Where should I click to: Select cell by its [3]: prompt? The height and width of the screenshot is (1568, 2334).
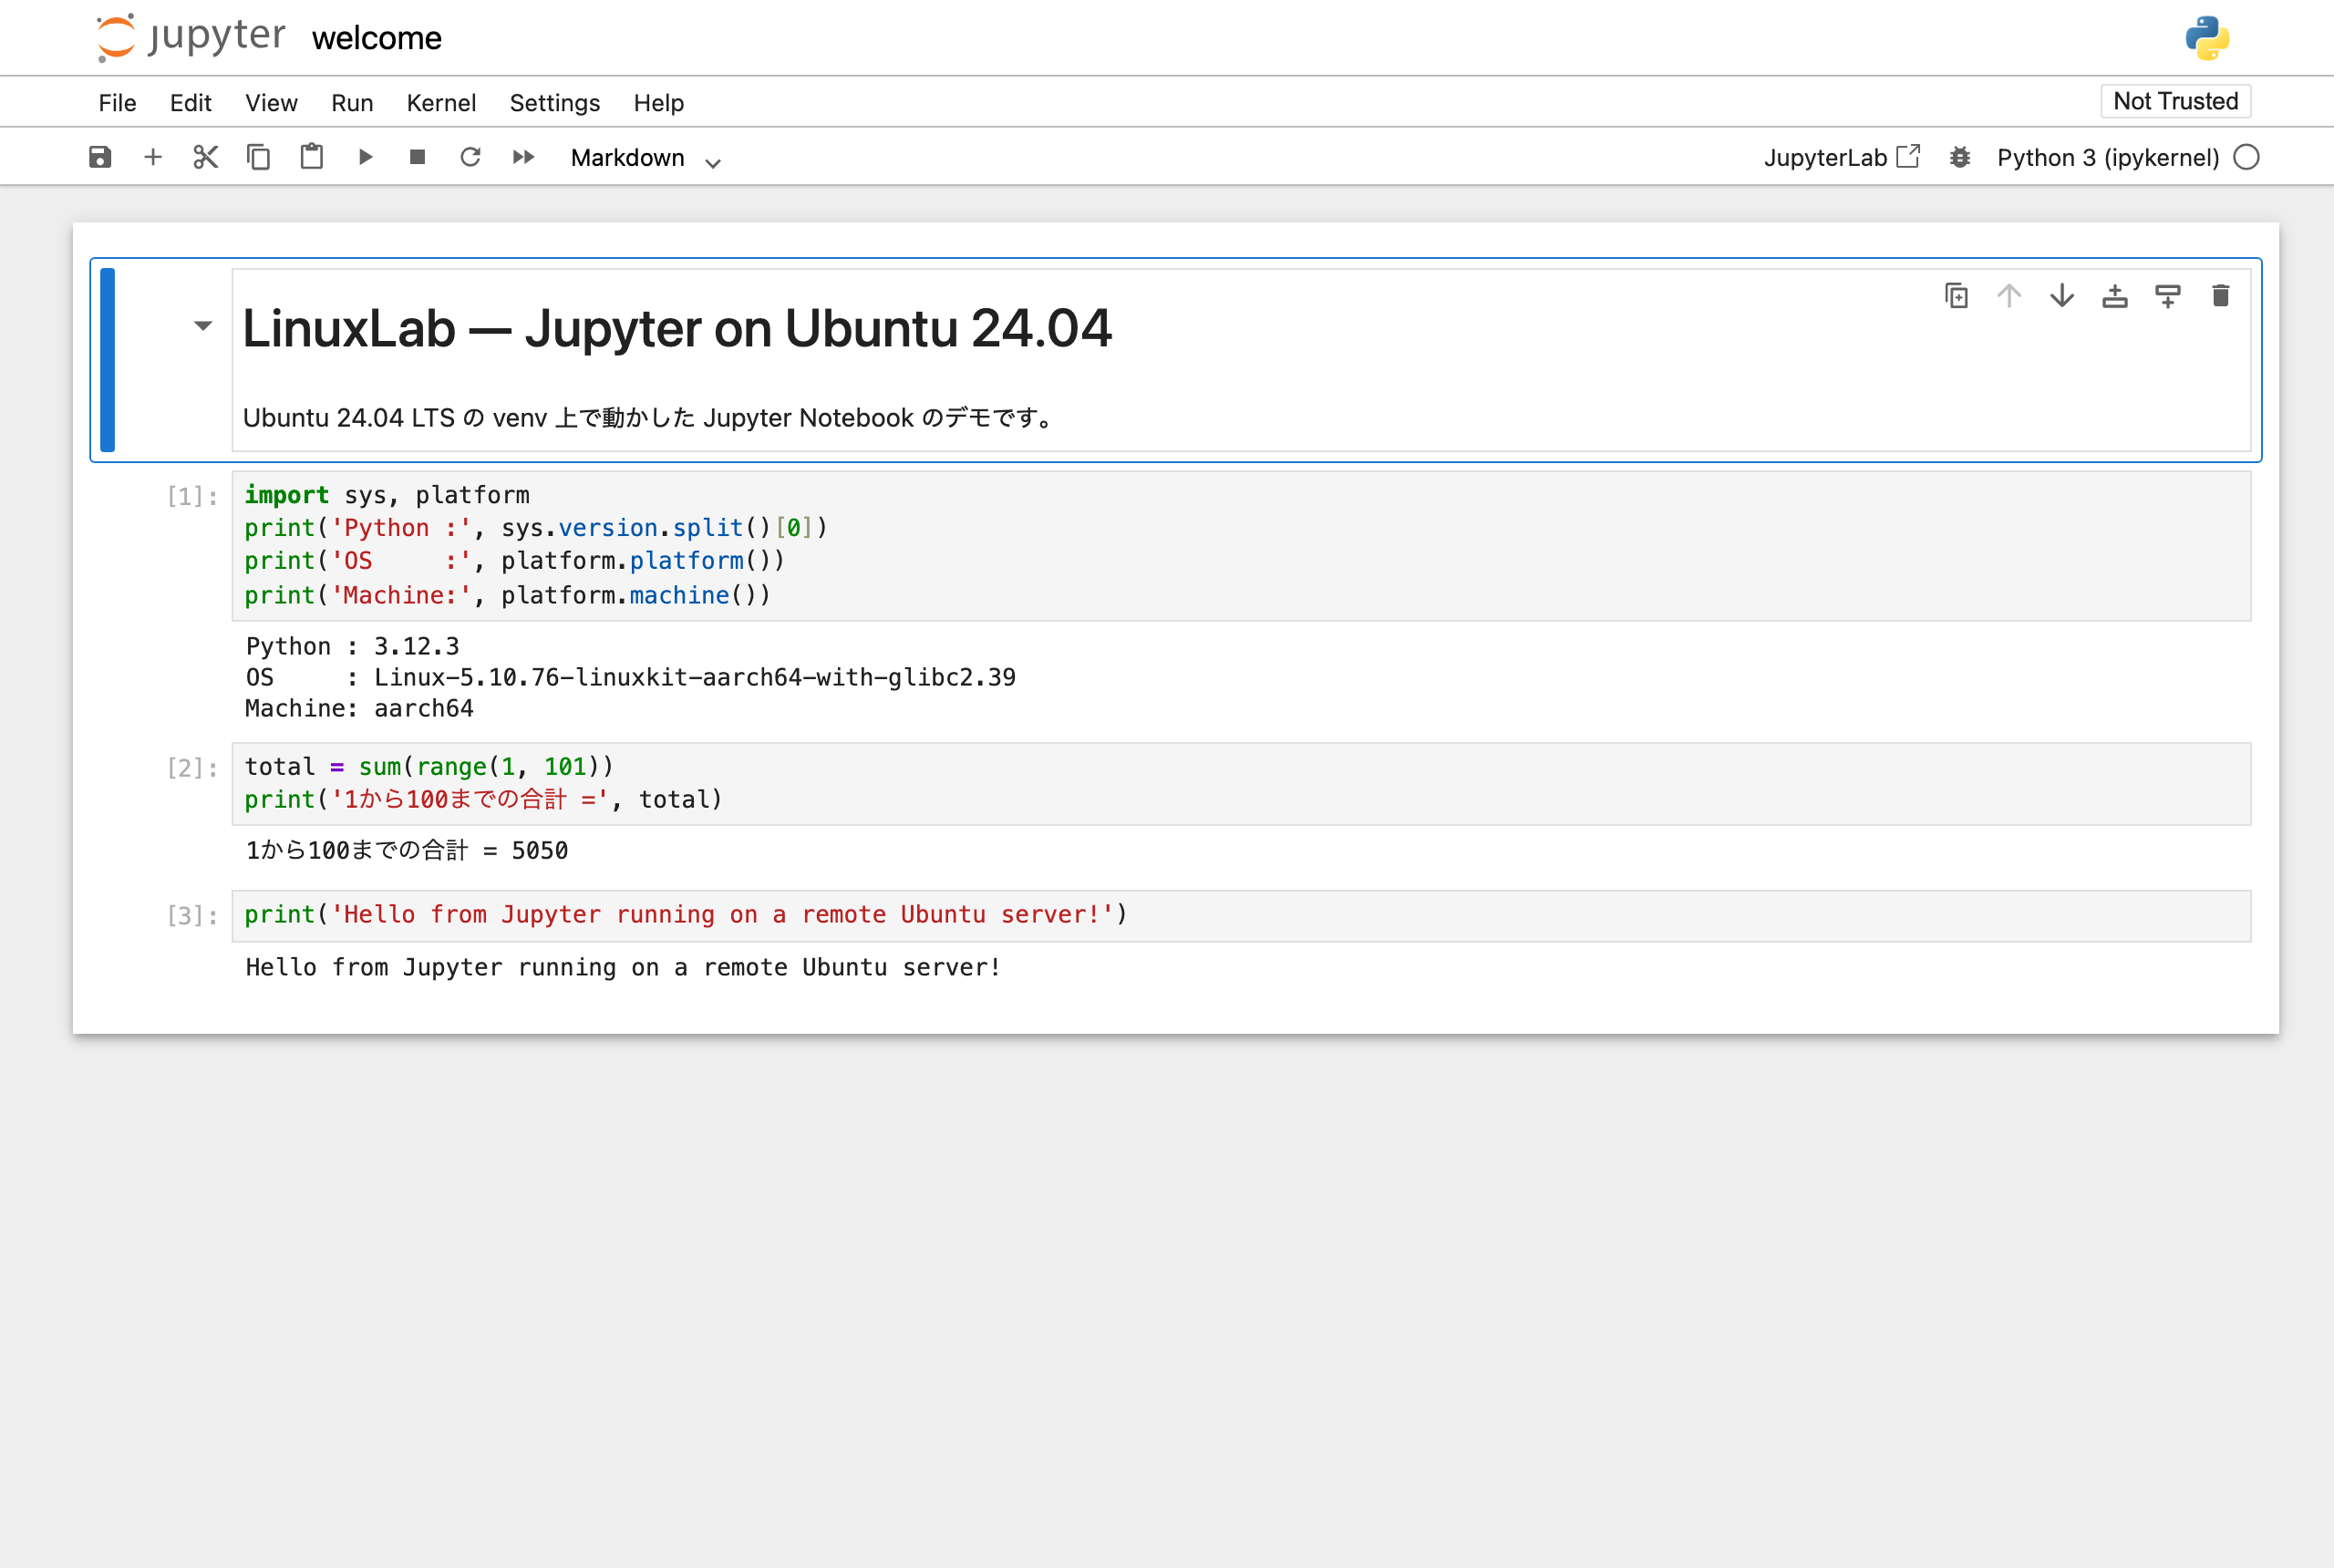[192, 916]
